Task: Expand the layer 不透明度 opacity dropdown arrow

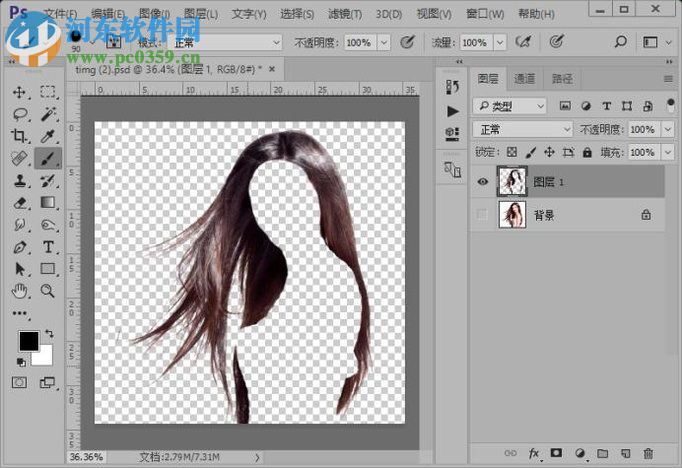Action: coord(665,130)
